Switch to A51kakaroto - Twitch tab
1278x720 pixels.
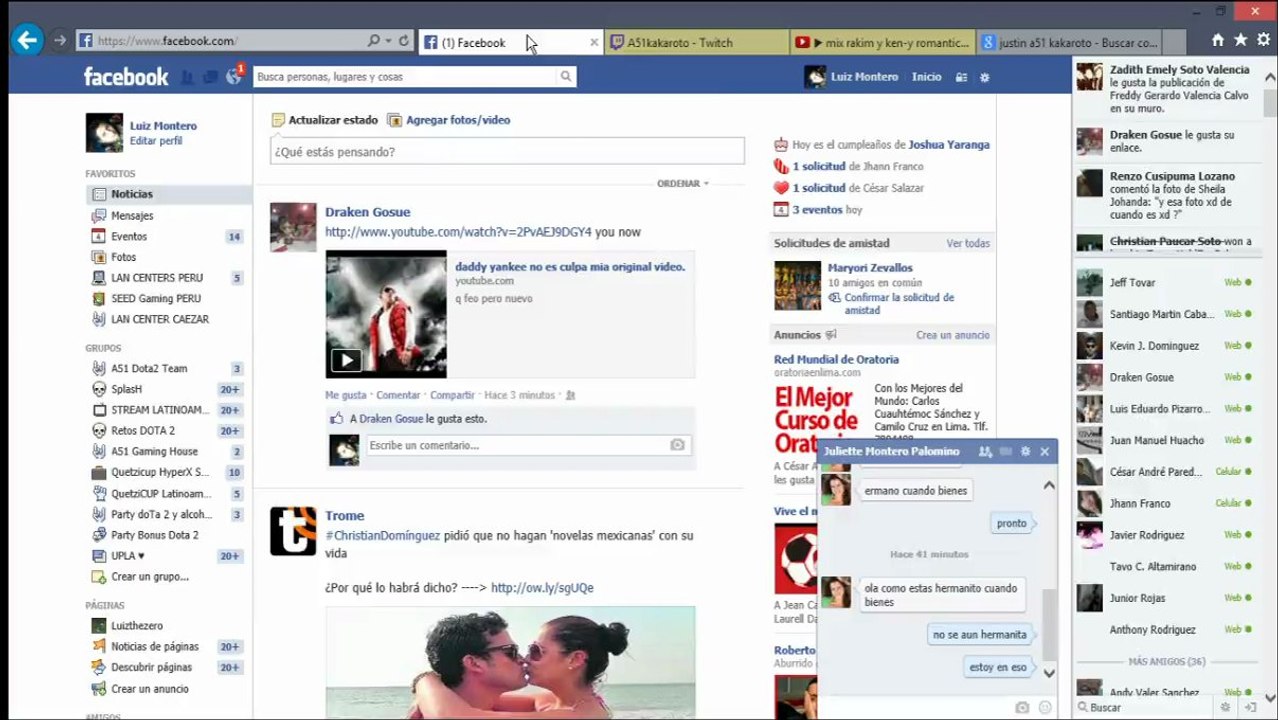point(695,42)
